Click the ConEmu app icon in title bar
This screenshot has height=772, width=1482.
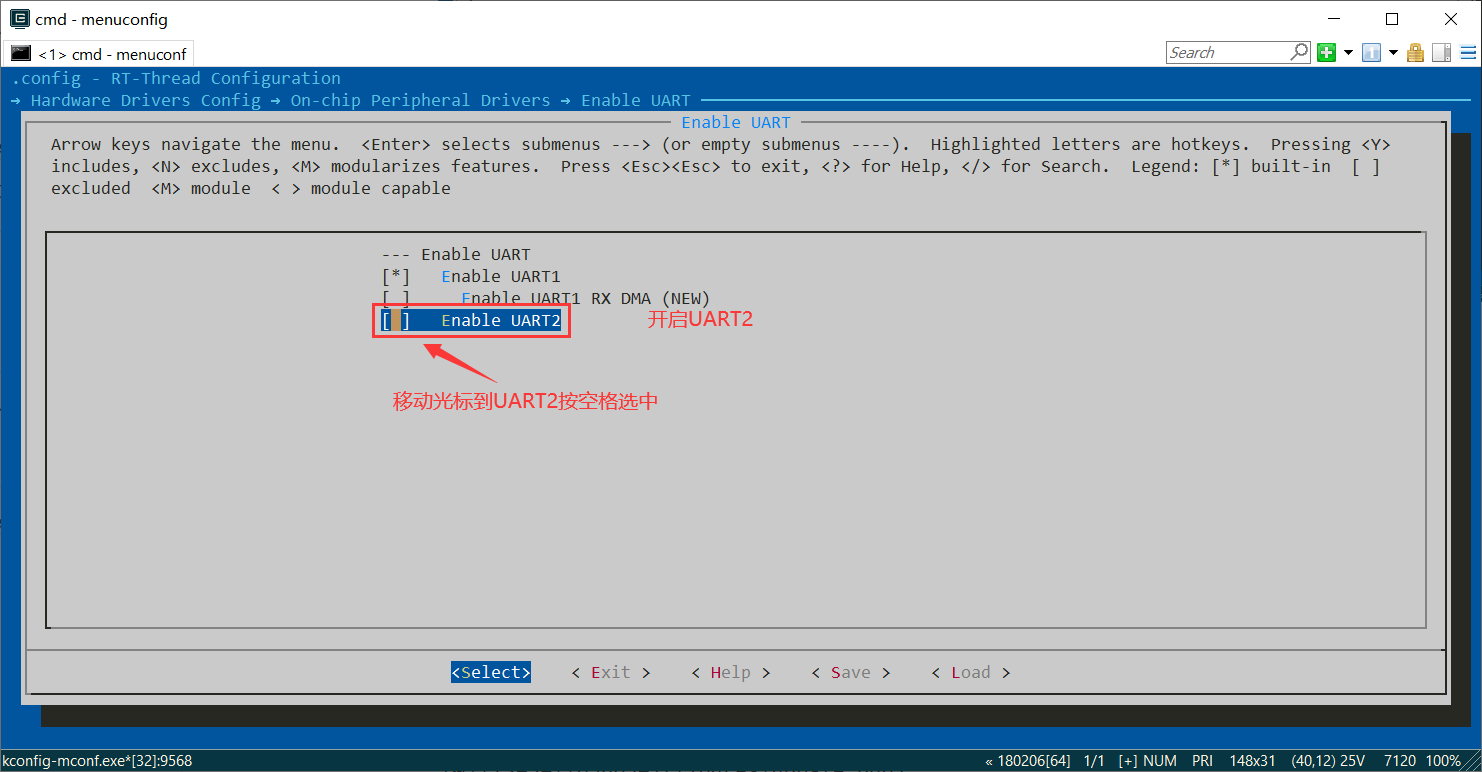[18, 19]
